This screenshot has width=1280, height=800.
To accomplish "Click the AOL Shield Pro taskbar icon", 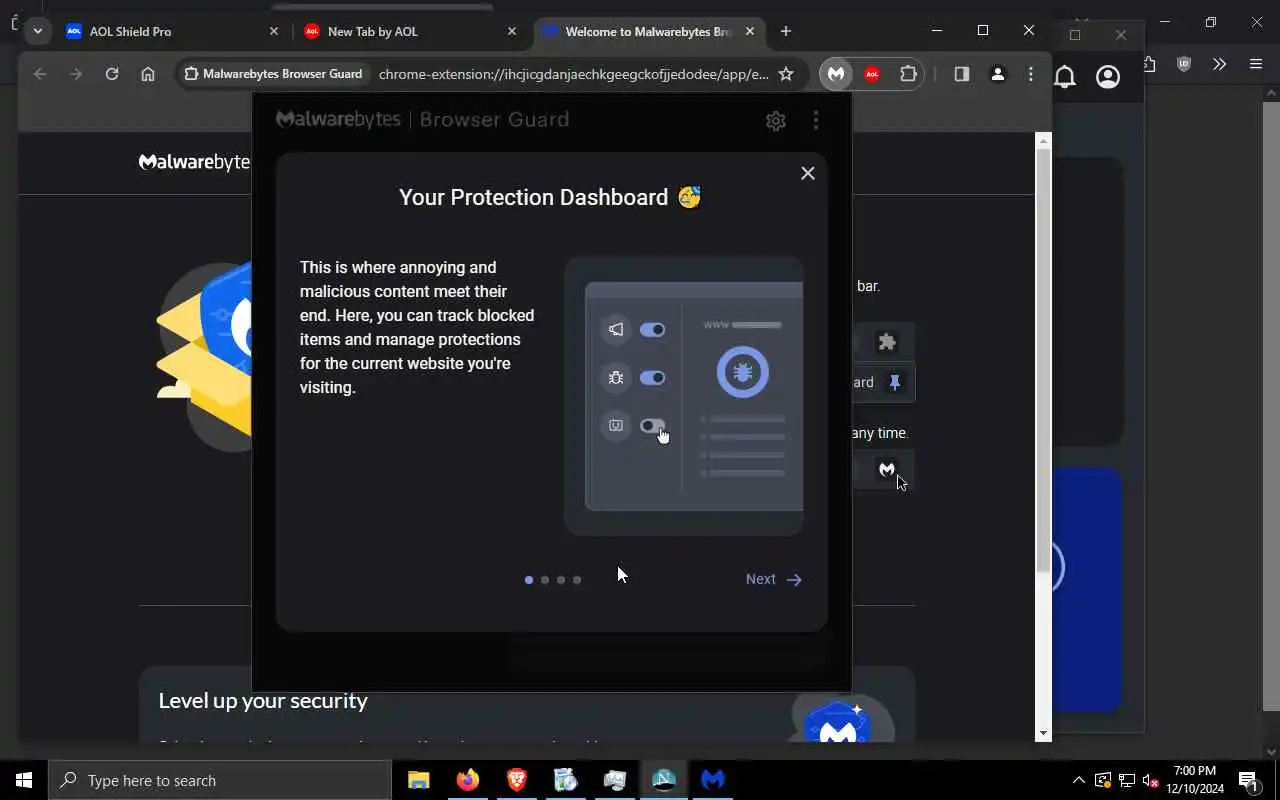I will tap(664, 780).
